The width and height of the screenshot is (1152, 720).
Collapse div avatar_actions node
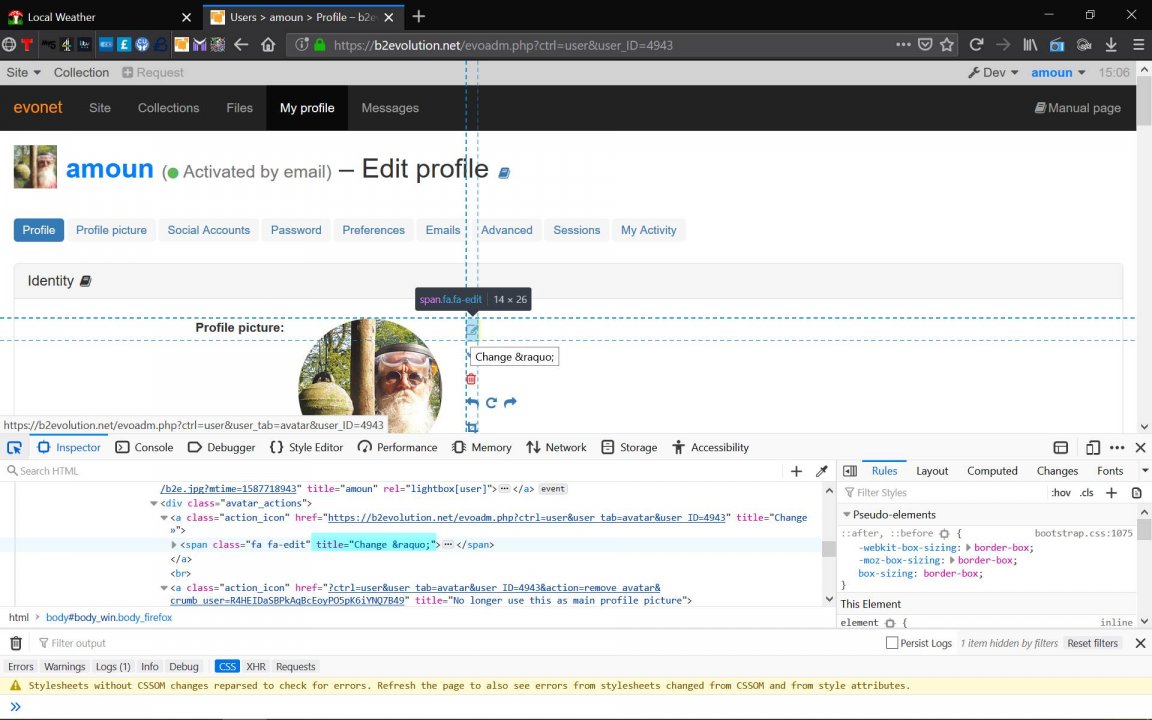pos(154,503)
